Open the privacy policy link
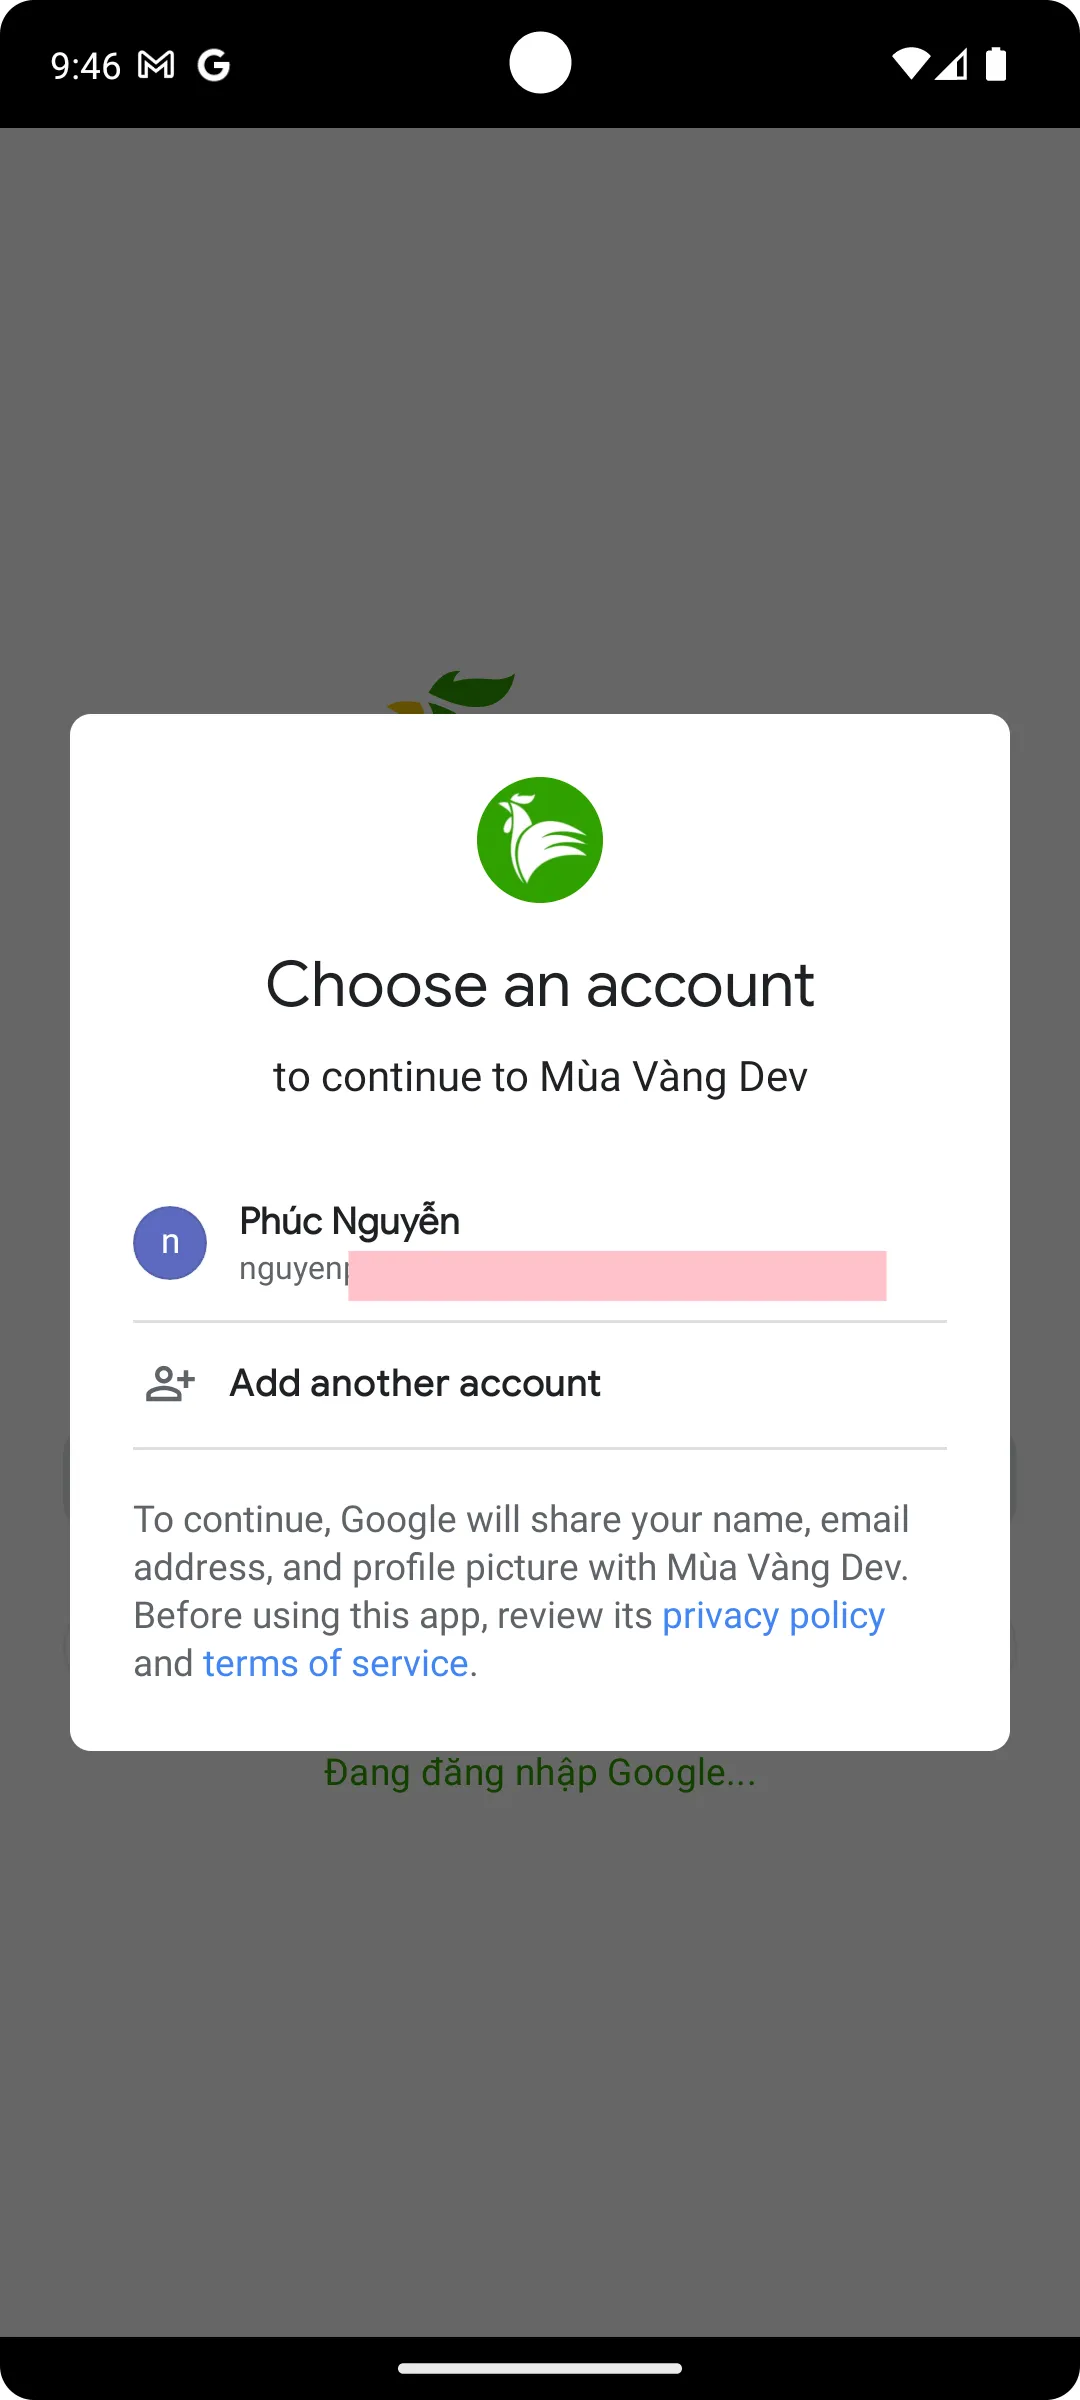The width and height of the screenshot is (1080, 2400). pyautogui.click(x=772, y=1614)
